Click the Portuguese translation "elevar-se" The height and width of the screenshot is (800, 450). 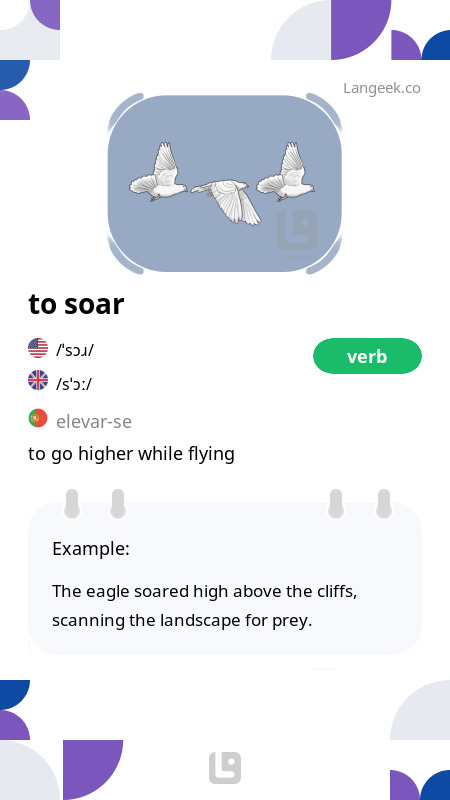tap(94, 422)
